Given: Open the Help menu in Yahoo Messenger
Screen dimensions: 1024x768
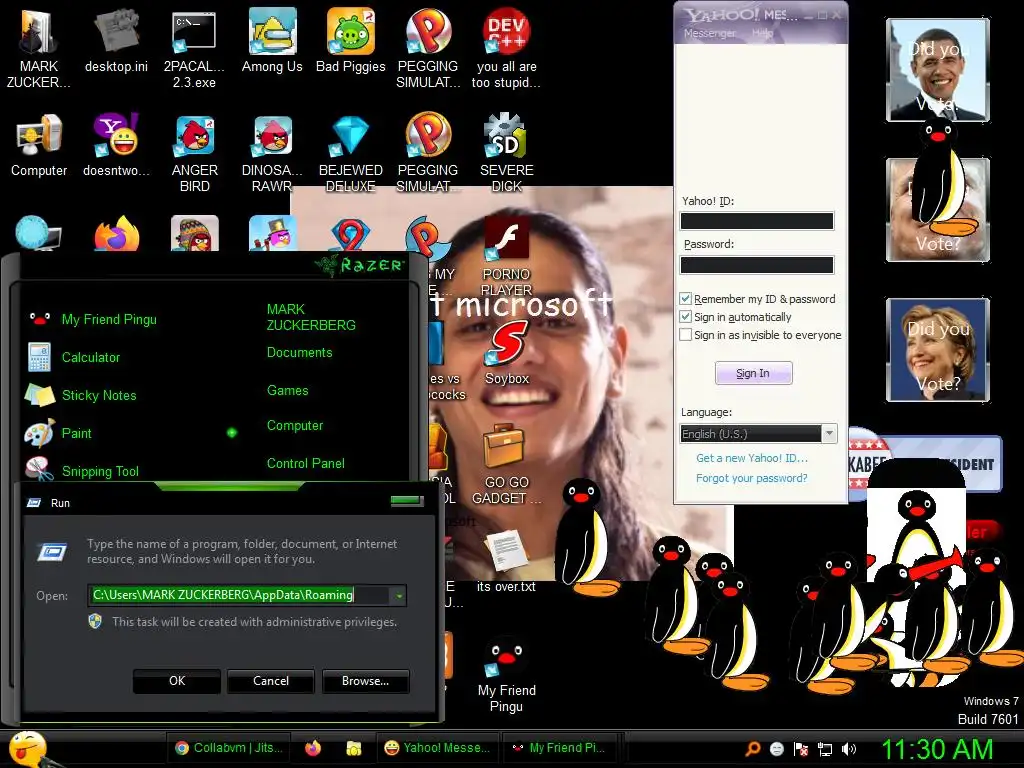Looking at the screenshot, I should 762,33.
